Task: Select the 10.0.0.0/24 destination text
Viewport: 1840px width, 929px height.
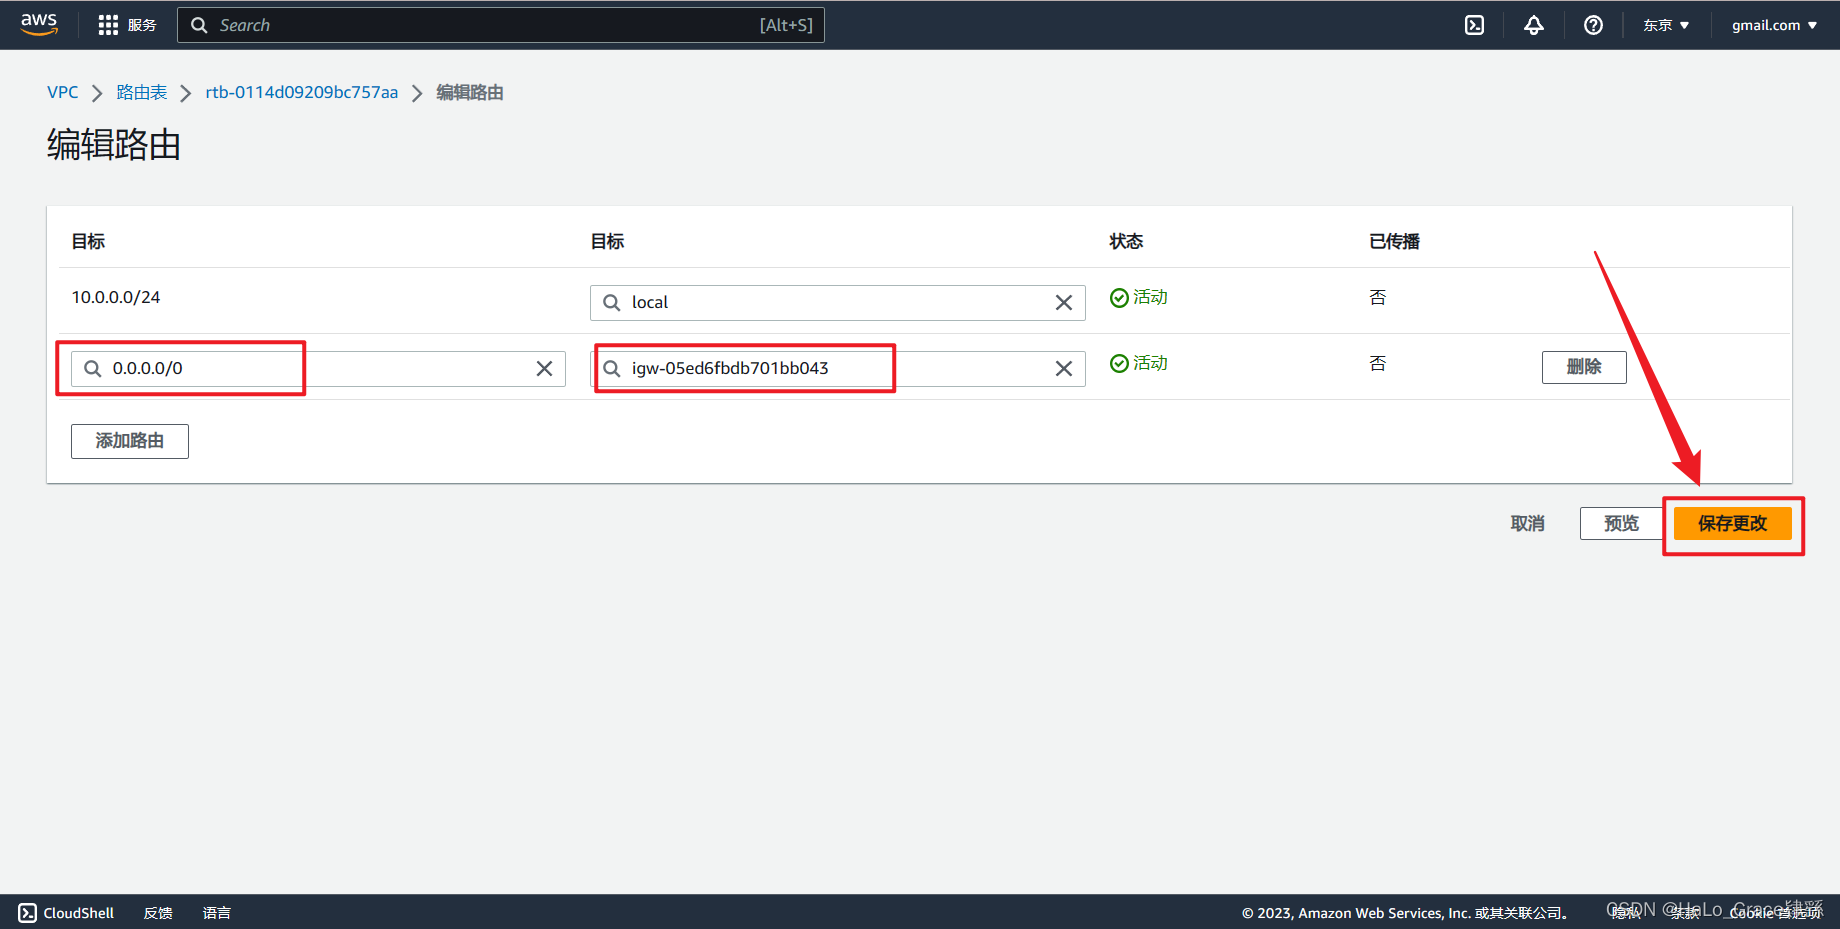Action: coord(116,297)
